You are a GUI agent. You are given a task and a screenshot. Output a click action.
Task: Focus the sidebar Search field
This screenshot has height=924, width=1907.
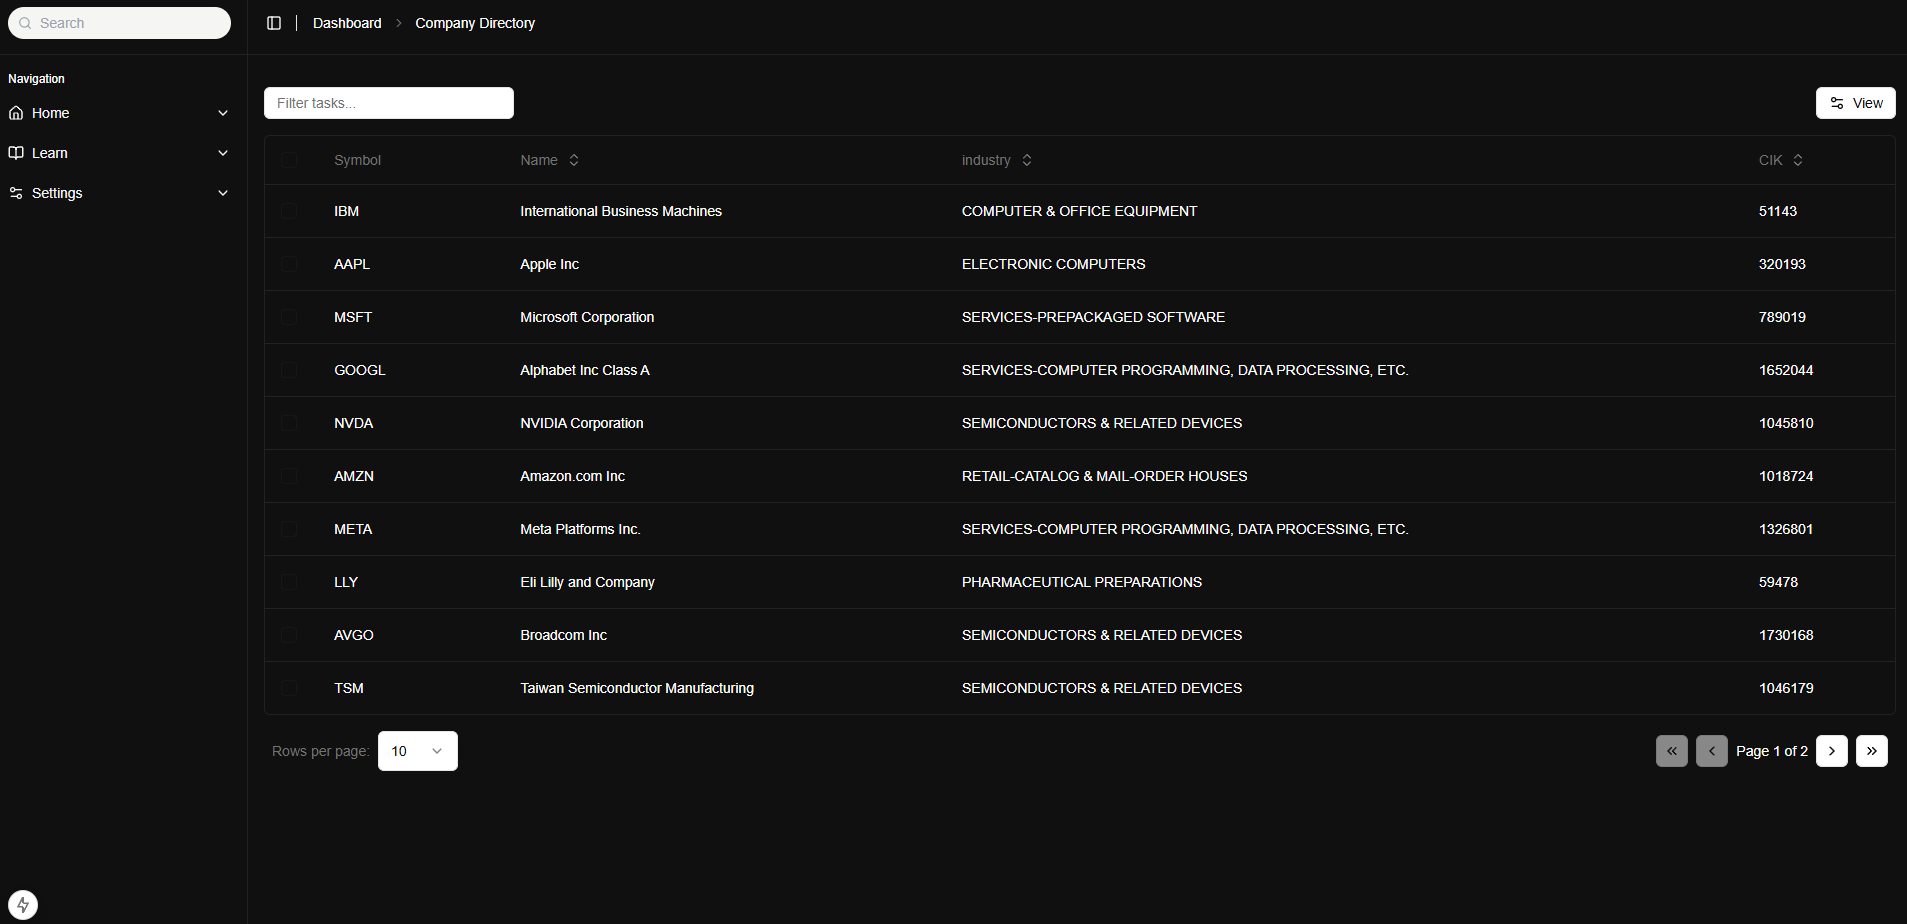tap(119, 23)
